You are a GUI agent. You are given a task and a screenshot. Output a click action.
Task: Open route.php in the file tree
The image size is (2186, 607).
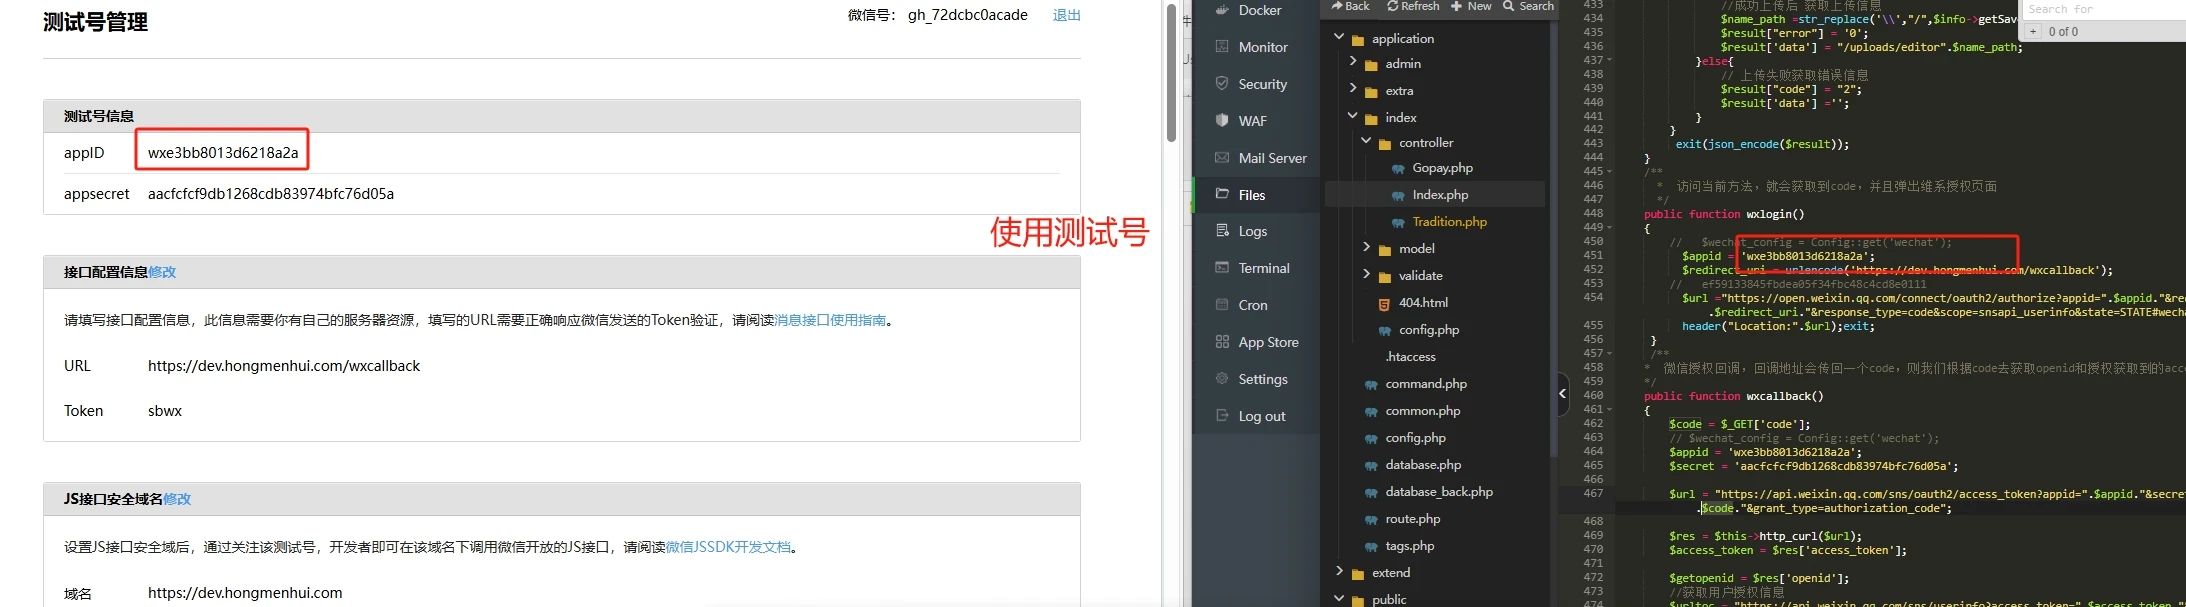(1412, 519)
